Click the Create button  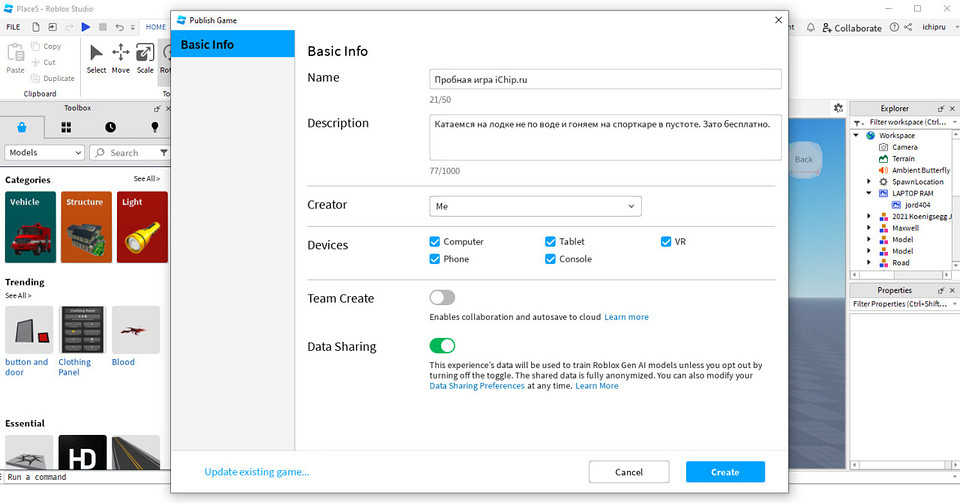725,472
